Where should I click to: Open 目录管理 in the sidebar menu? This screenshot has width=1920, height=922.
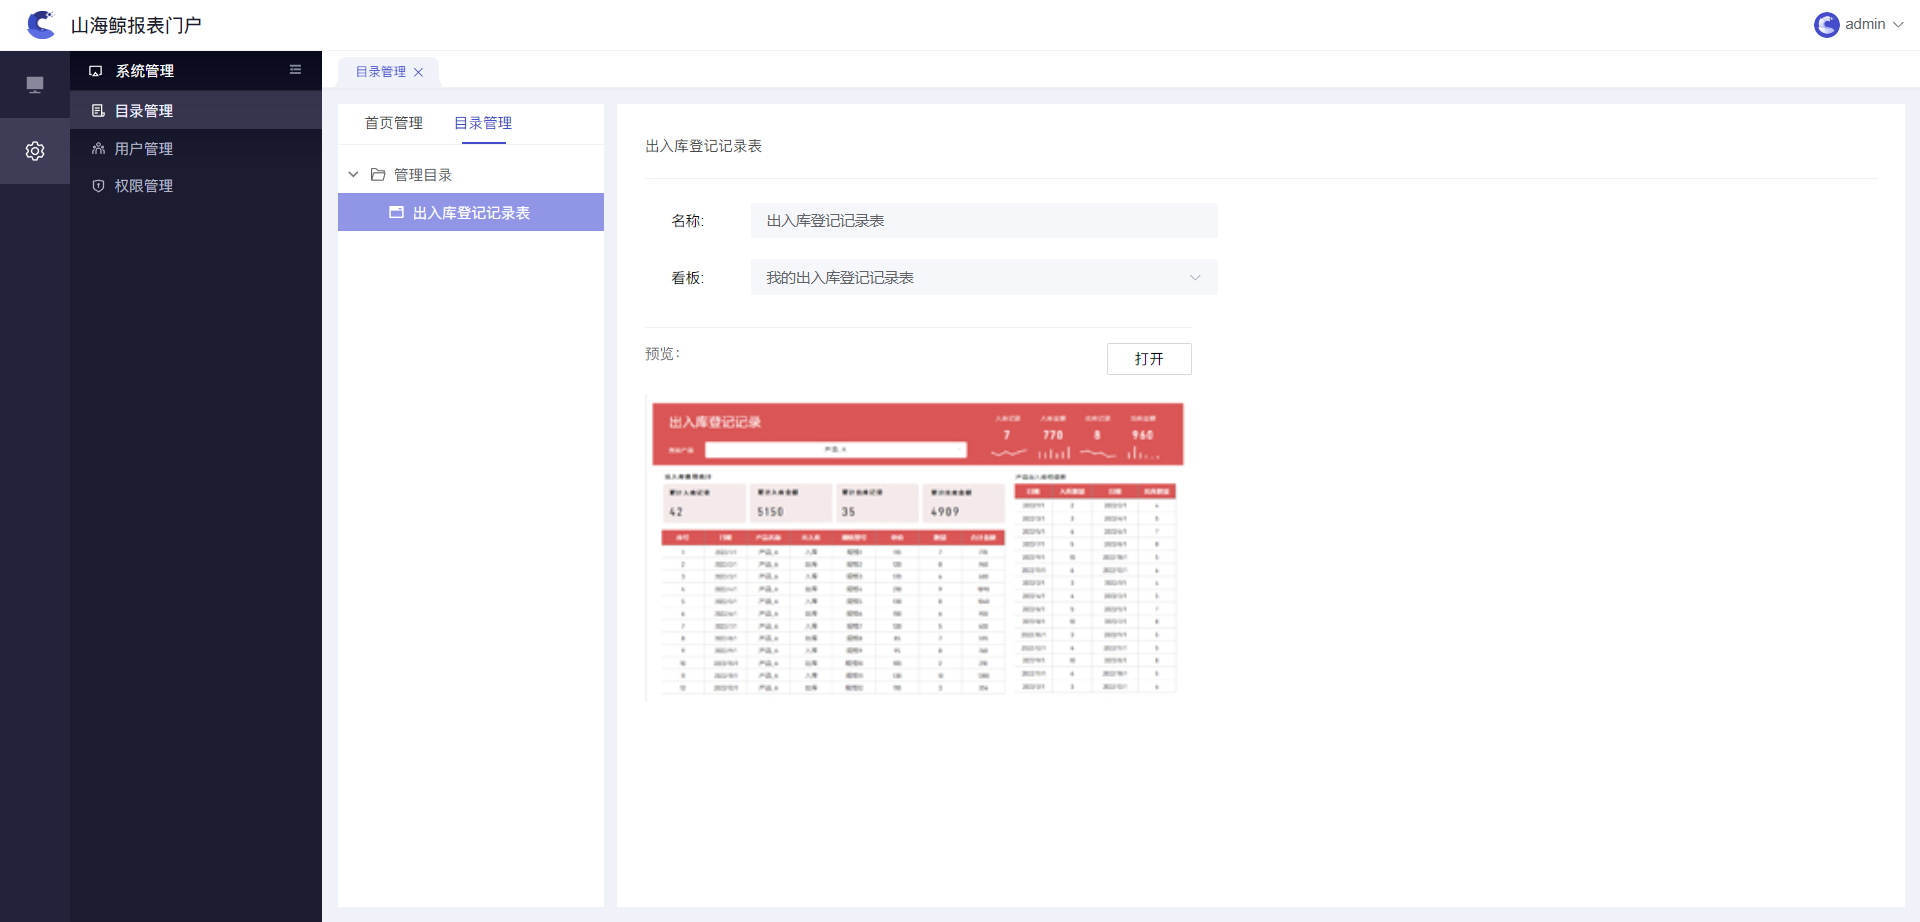click(196, 110)
